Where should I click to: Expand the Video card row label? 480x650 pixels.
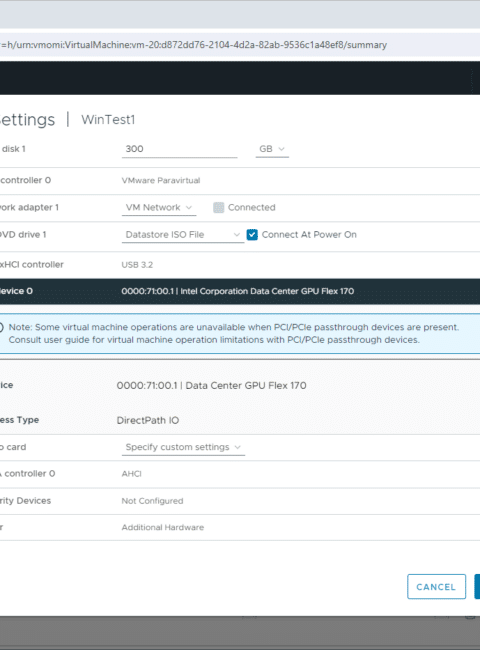coord(13,447)
